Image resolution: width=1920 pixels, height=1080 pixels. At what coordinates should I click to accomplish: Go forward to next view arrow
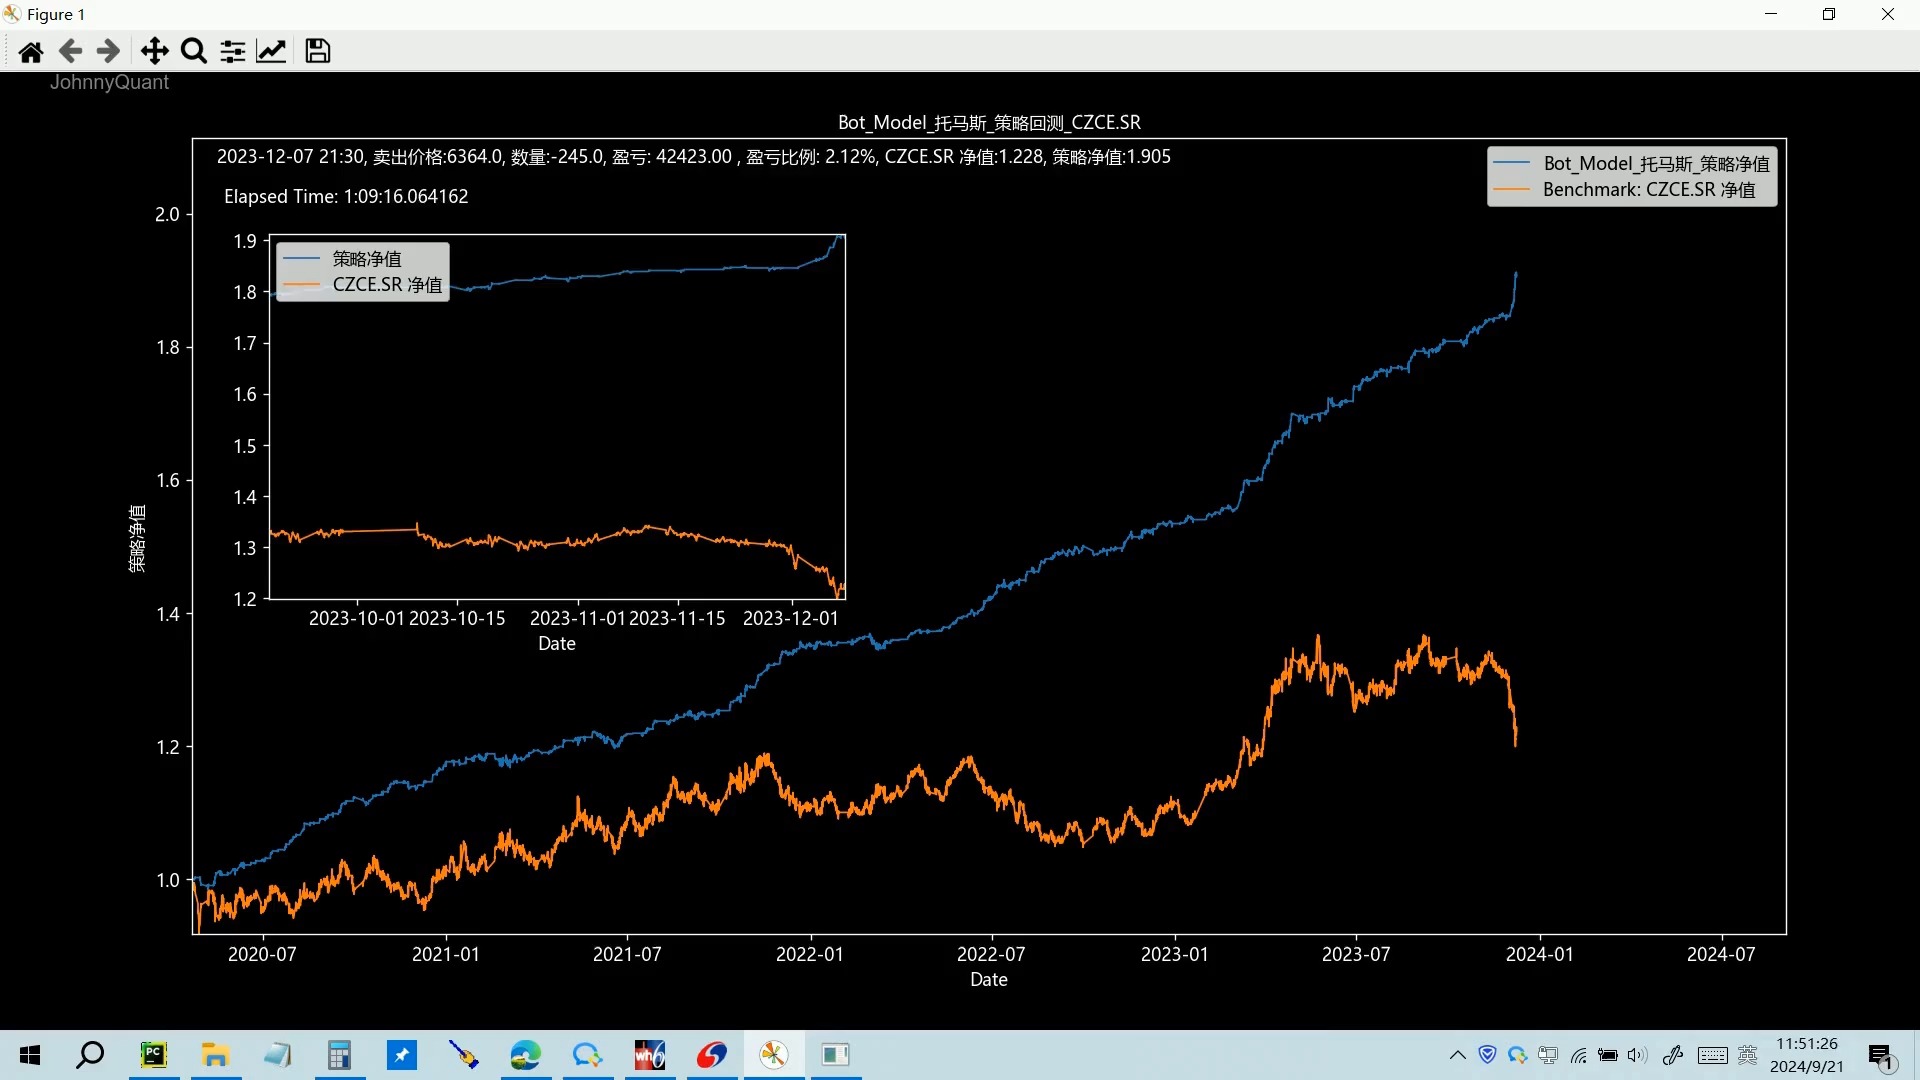pos(108,51)
